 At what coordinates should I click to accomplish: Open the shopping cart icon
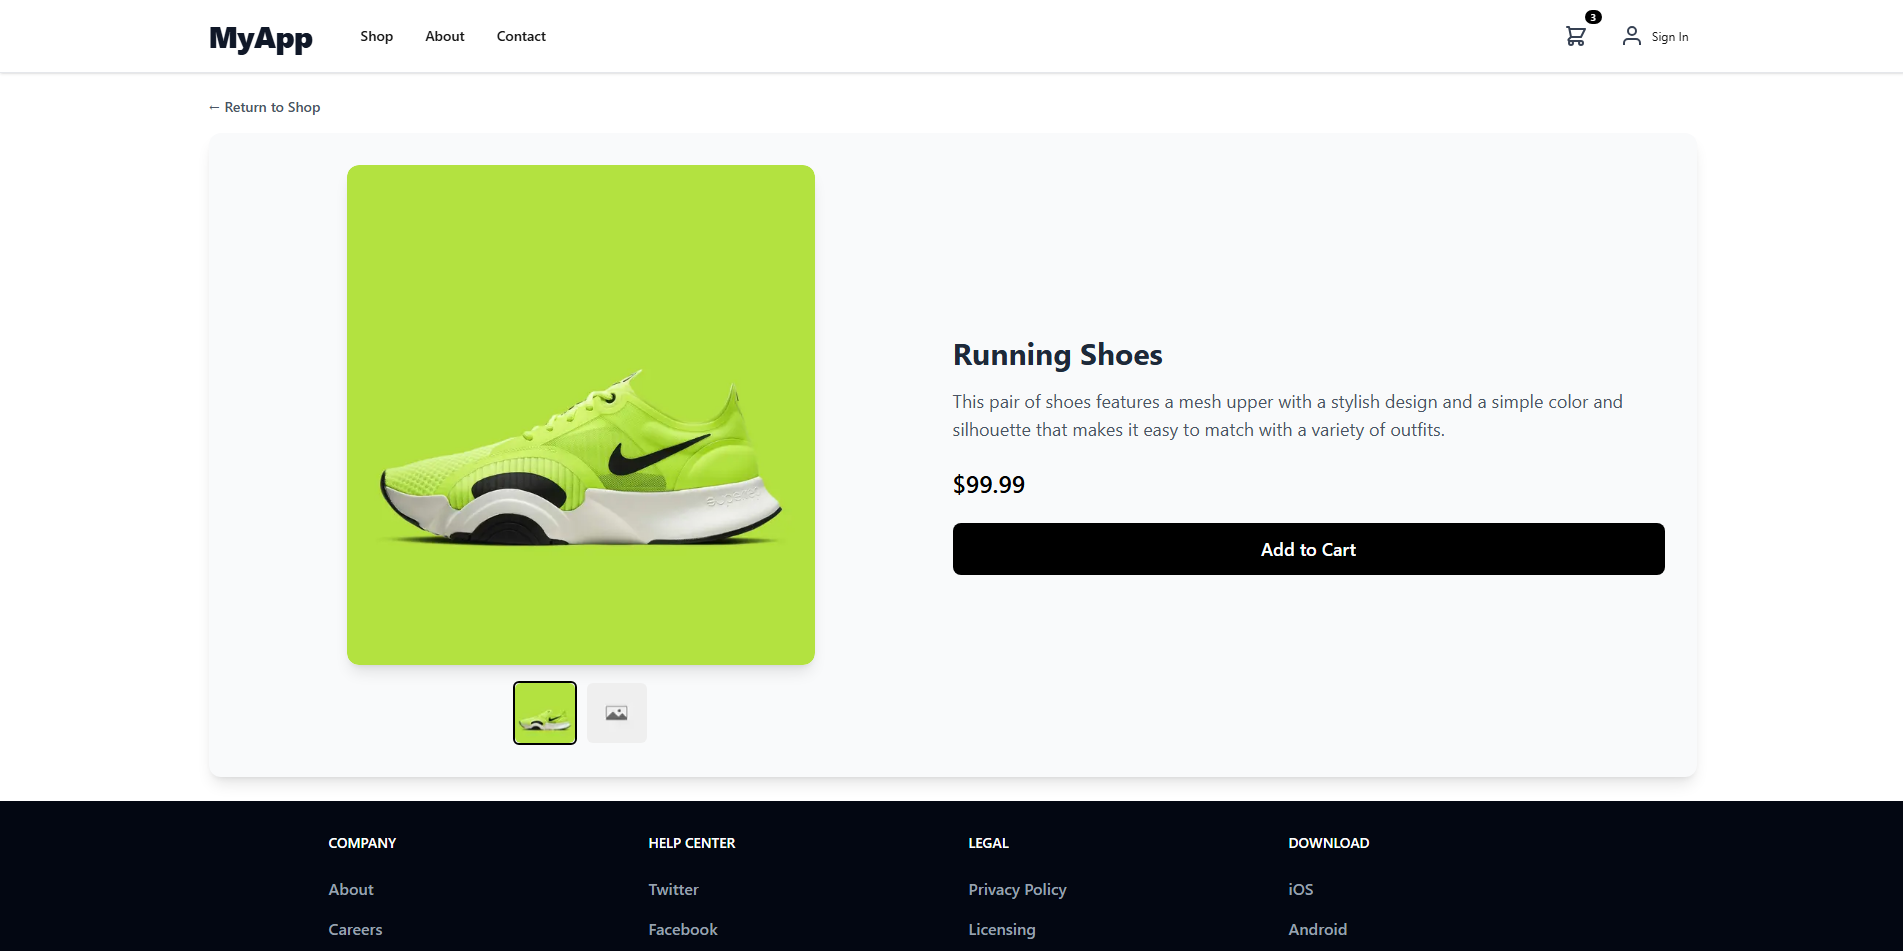(1576, 36)
